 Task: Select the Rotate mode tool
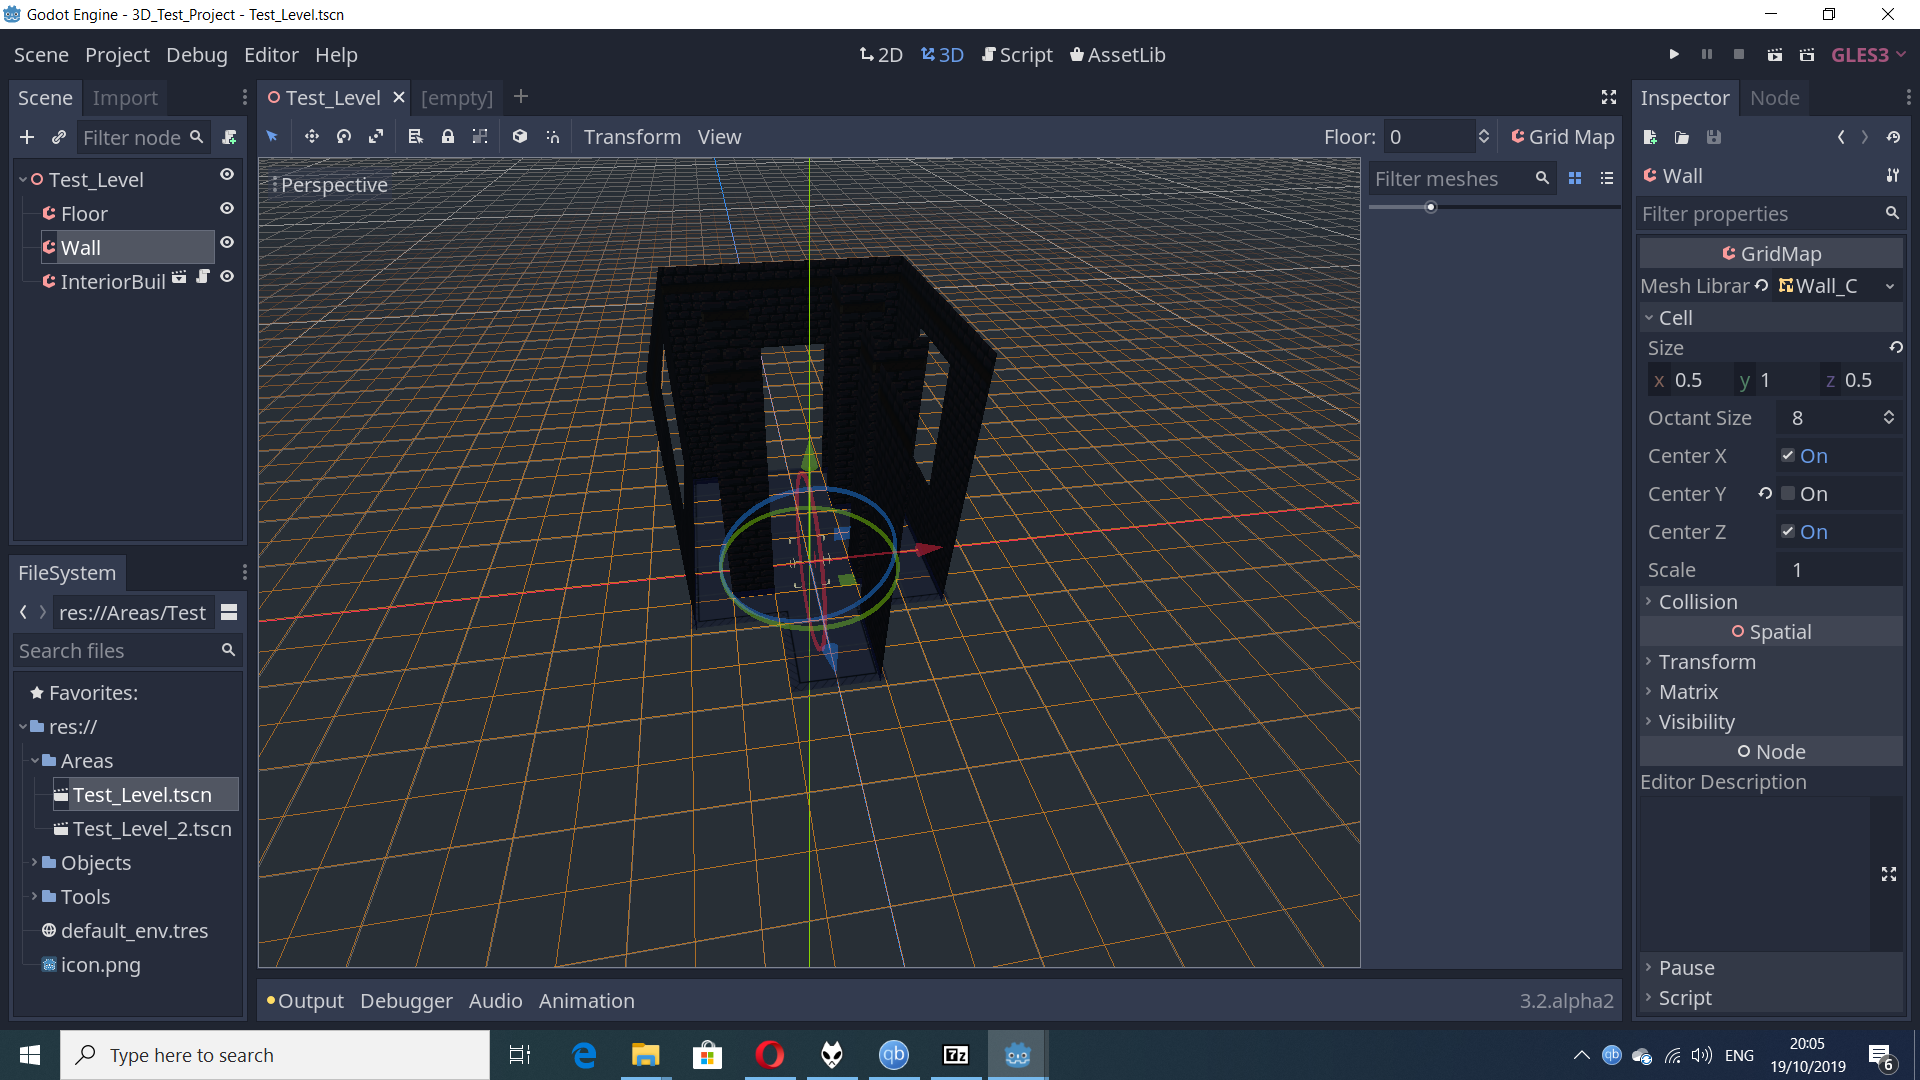click(x=343, y=136)
